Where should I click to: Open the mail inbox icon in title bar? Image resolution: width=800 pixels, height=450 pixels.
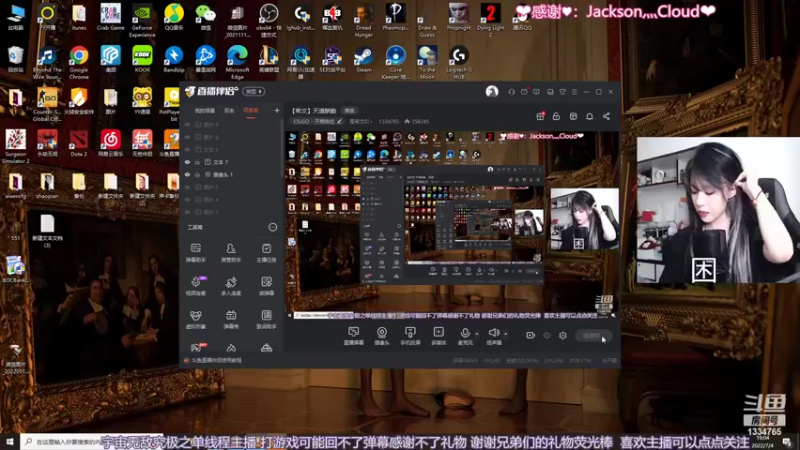pos(524,92)
